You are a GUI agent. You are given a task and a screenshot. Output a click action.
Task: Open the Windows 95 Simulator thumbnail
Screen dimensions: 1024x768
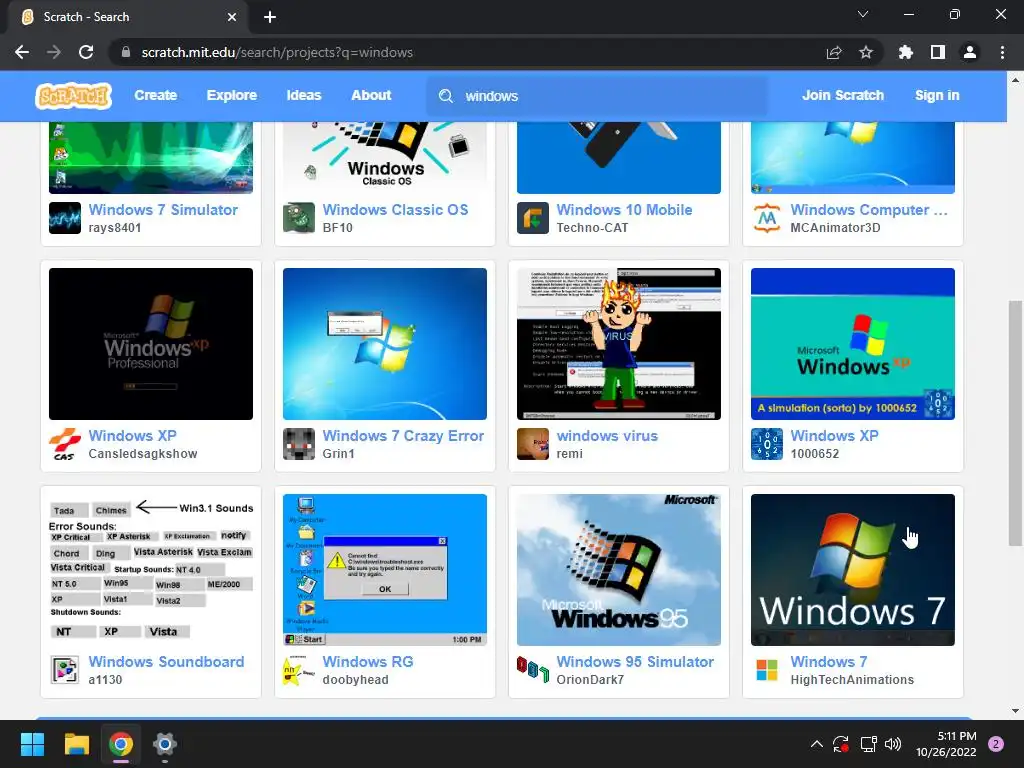[x=619, y=569]
